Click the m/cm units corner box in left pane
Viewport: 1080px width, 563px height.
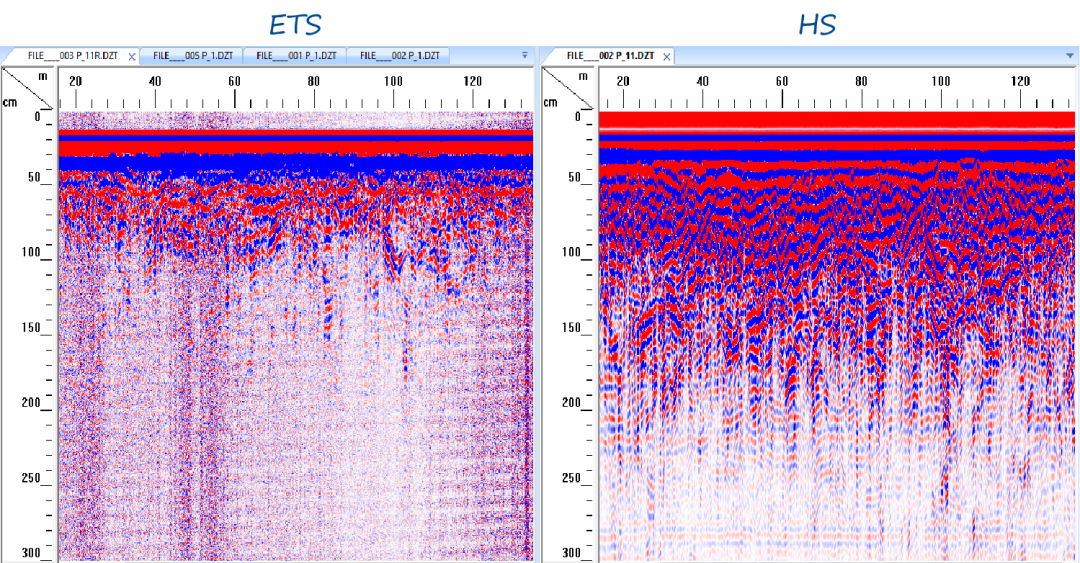(x=29, y=88)
